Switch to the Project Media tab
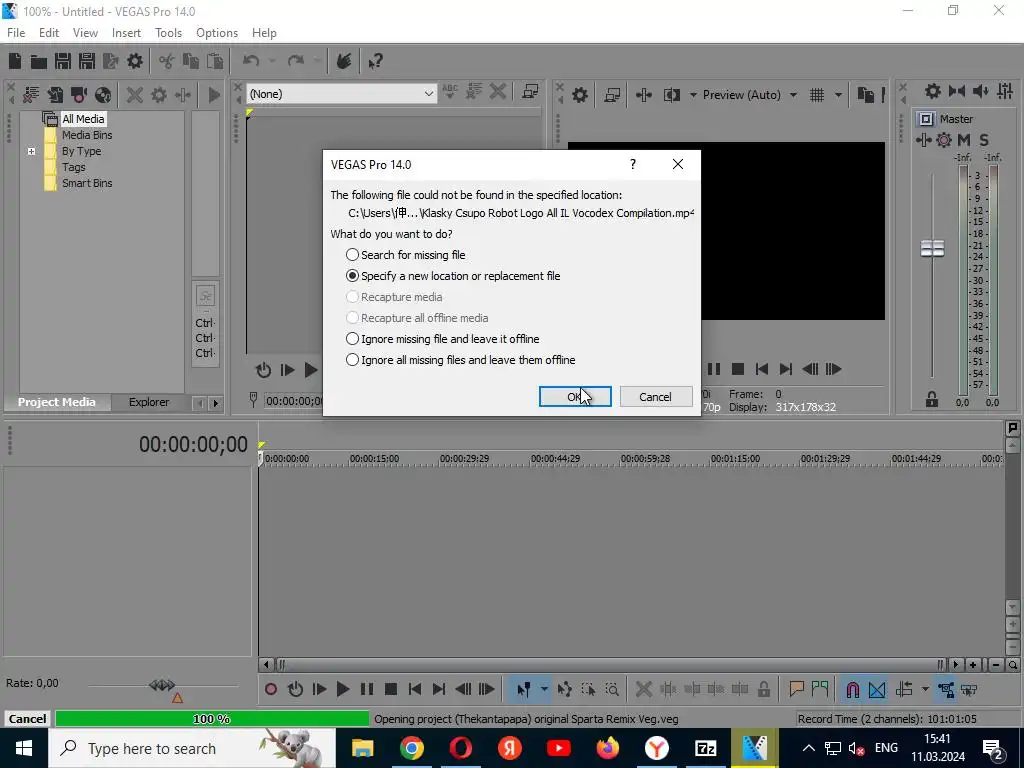The image size is (1024, 768). [56, 402]
